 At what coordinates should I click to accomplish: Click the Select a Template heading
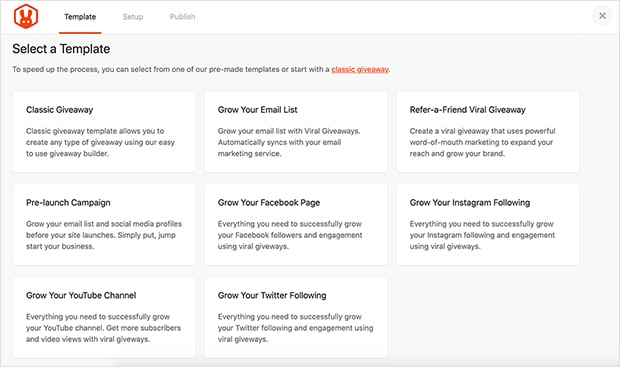pyautogui.click(x=61, y=49)
